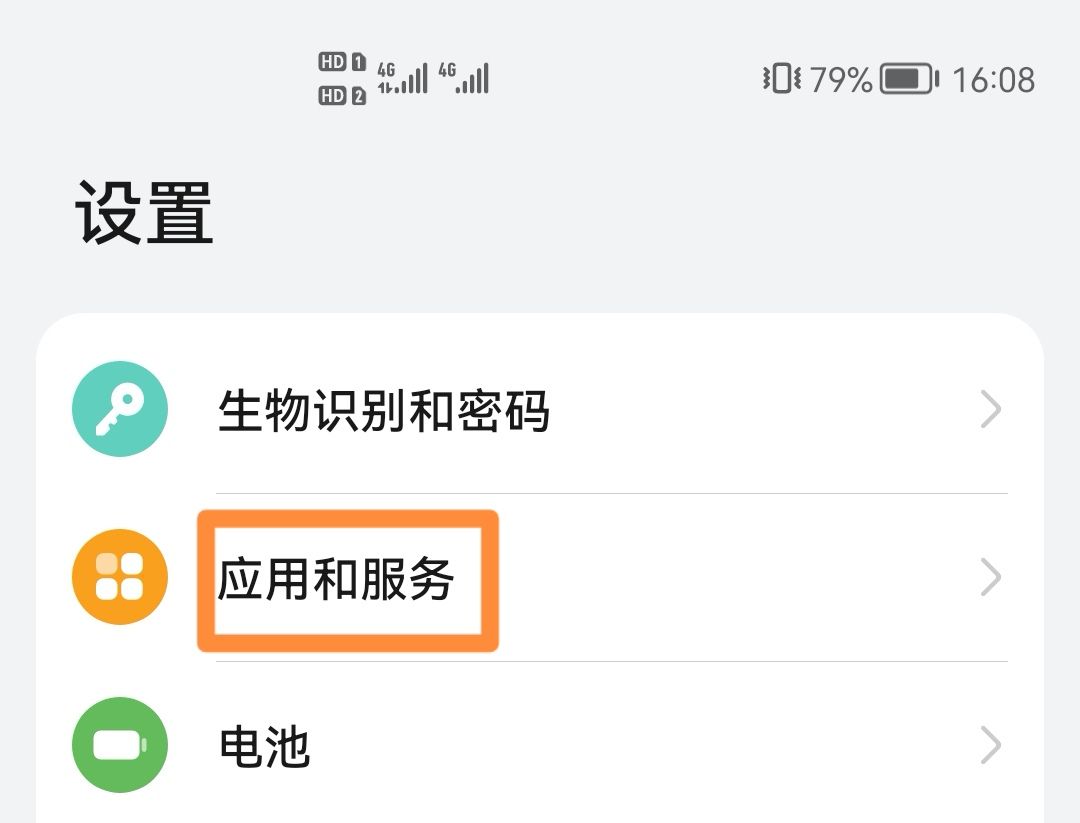This screenshot has height=823, width=1080.
Task: Tap the second 4G signal bars
Action: point(463,78)
